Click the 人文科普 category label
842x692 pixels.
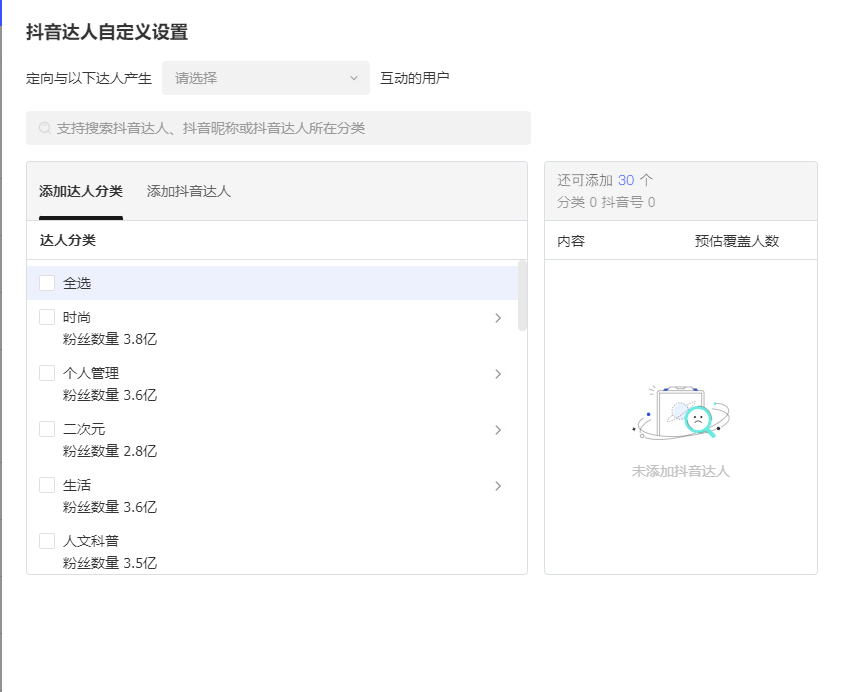click(91, 541)
